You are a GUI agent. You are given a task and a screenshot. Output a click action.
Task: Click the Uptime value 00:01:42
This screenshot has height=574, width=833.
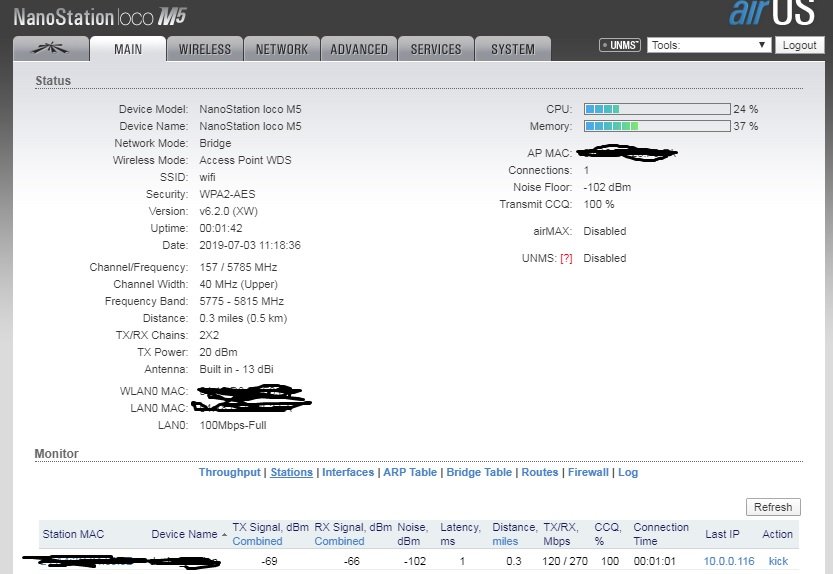(x=220, y=228)
